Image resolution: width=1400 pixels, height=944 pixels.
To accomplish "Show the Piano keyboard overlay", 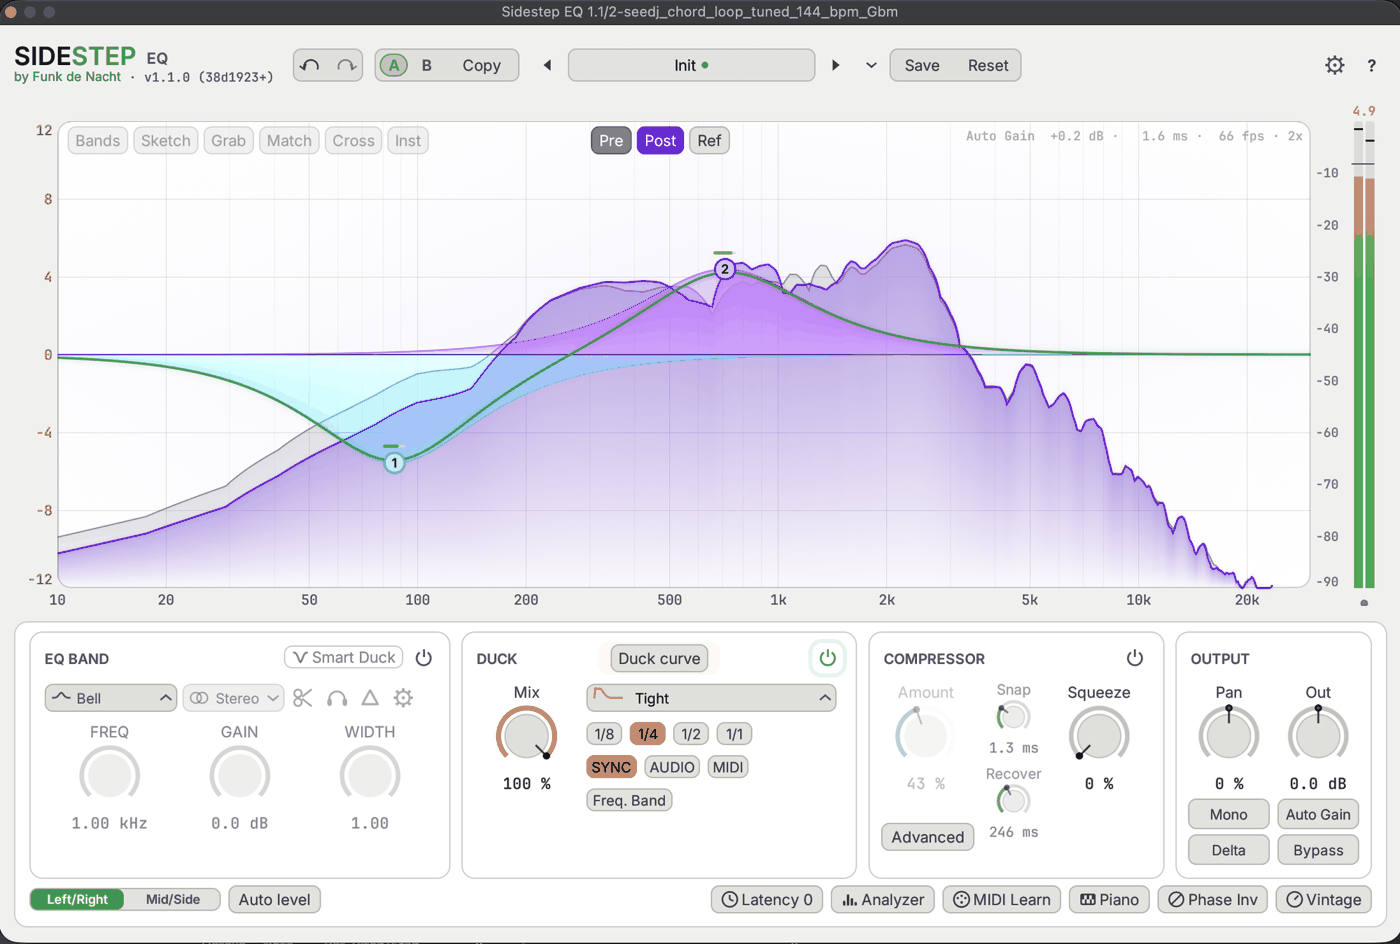I will click(x=1109, y=899).
